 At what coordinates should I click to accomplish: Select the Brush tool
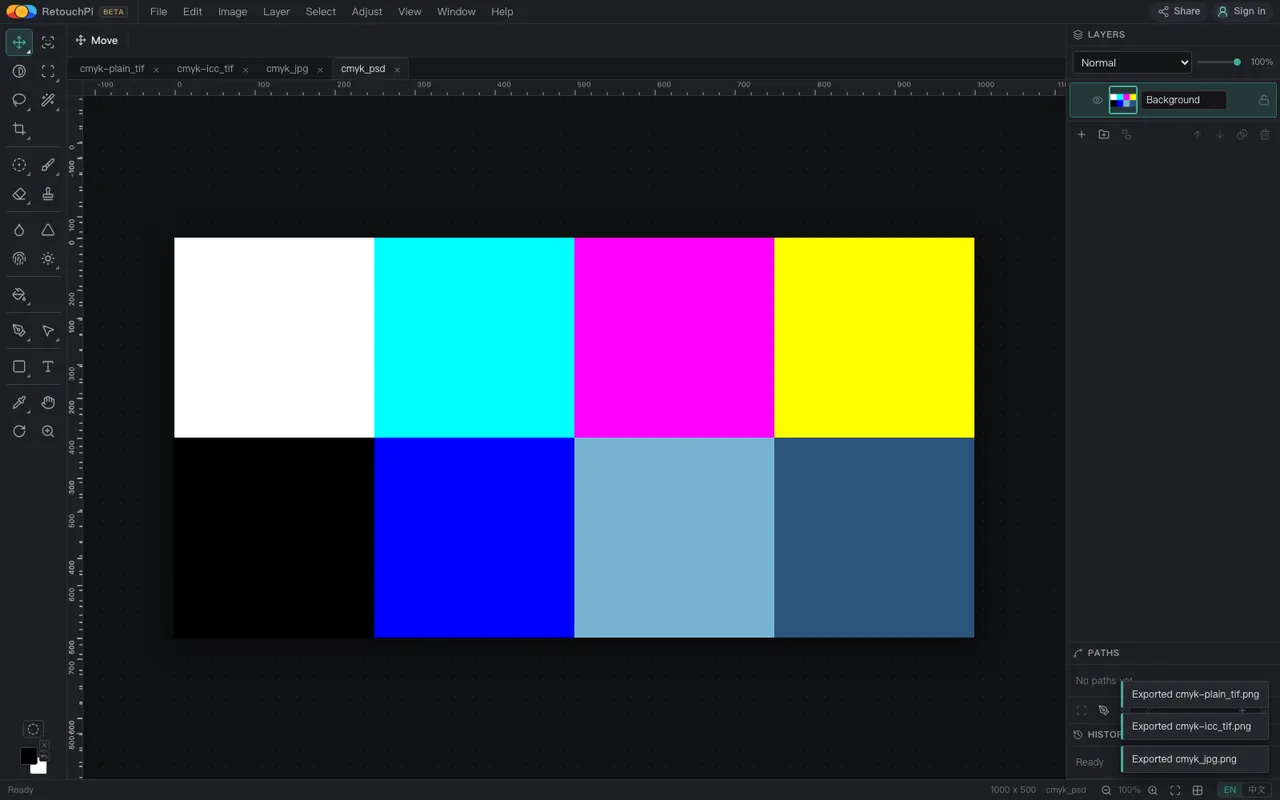[48, 165]
